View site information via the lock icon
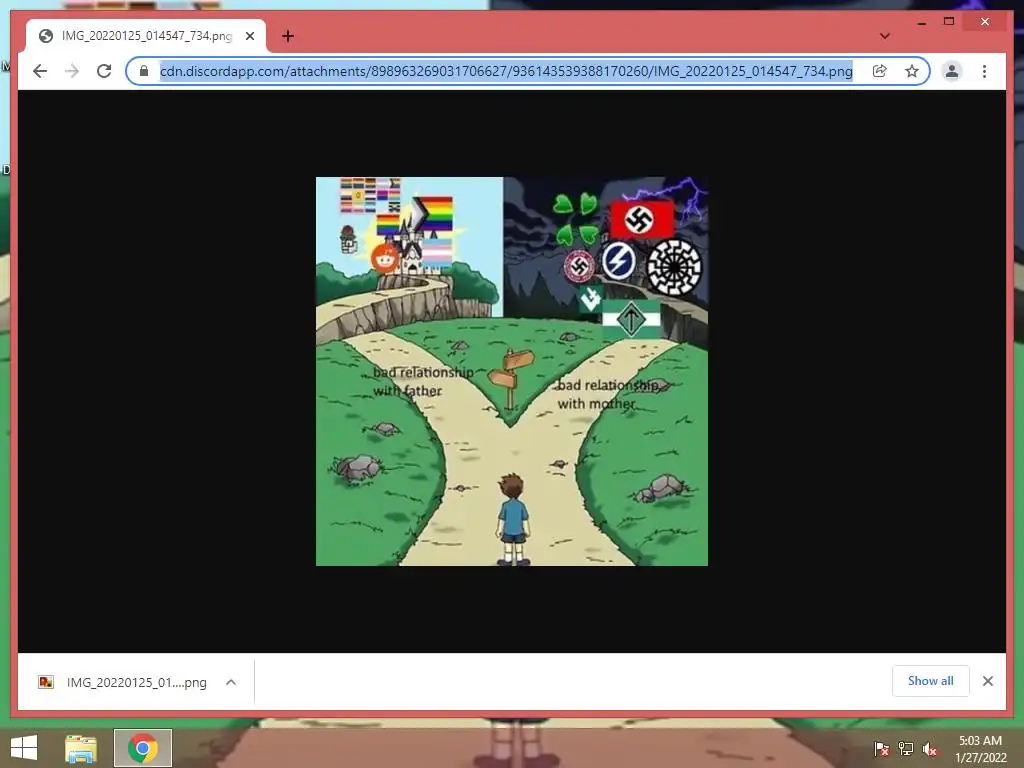1024x768 pixels. [144, 71]
